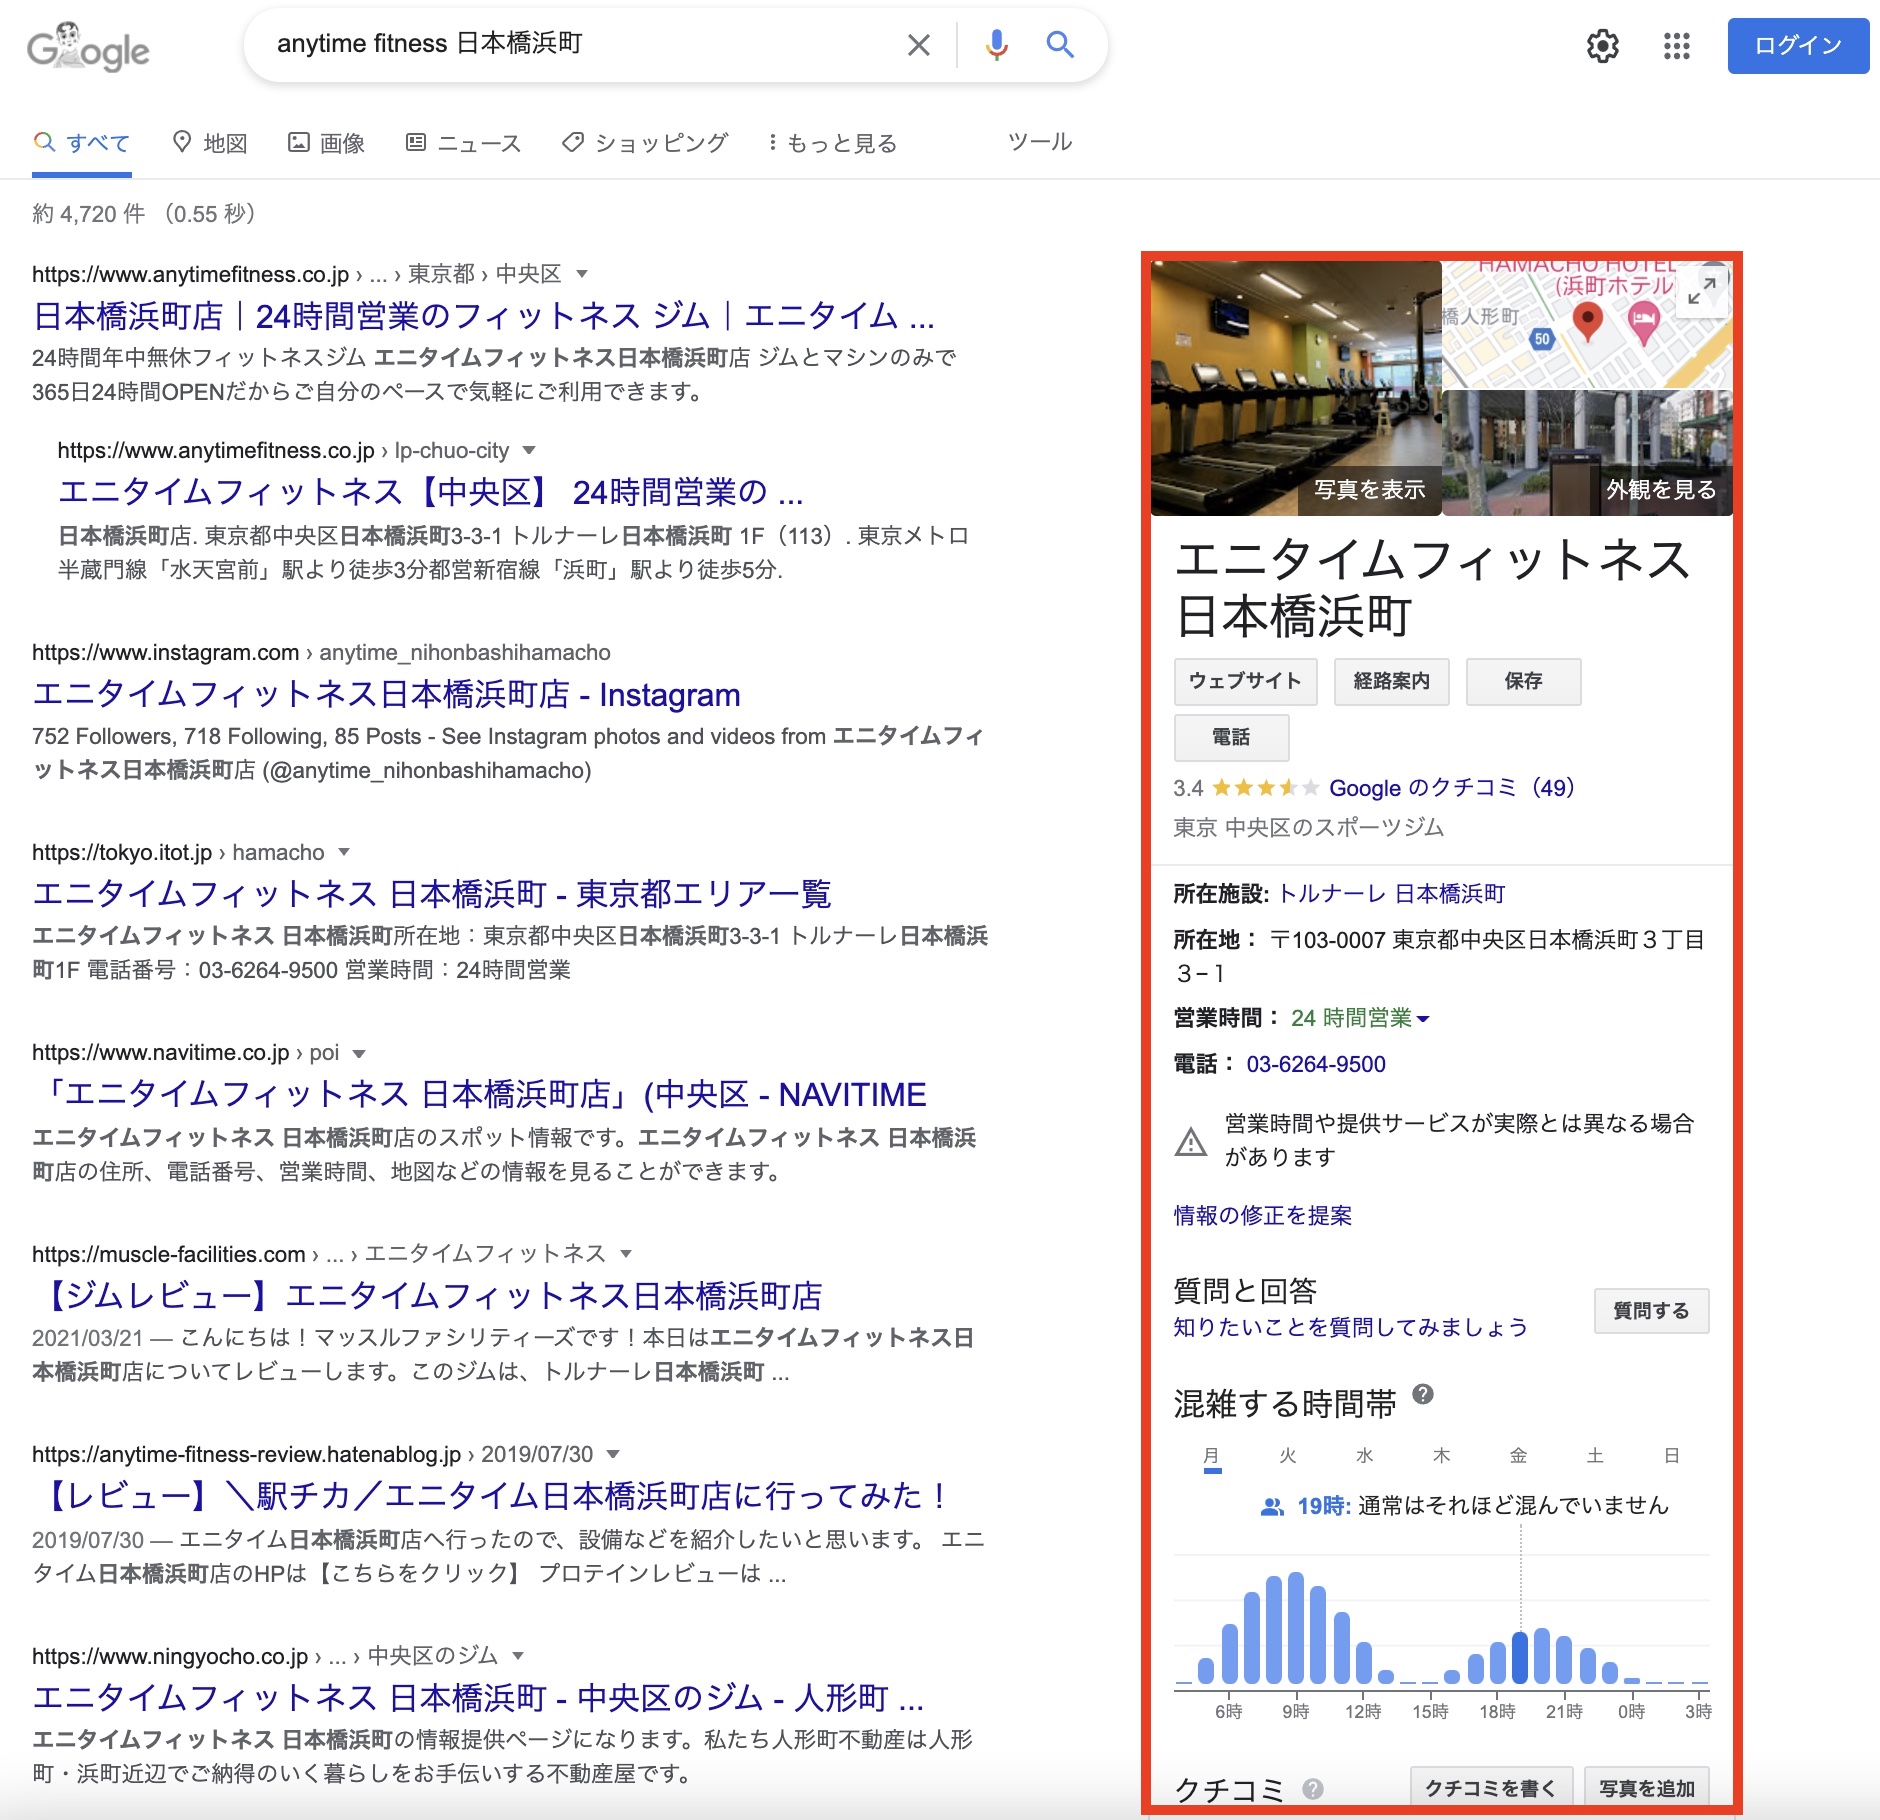Viewport: 1880px width, 1820px height.
Task: Expand the map with arrows icon
Action: (x=1702, y=291)
